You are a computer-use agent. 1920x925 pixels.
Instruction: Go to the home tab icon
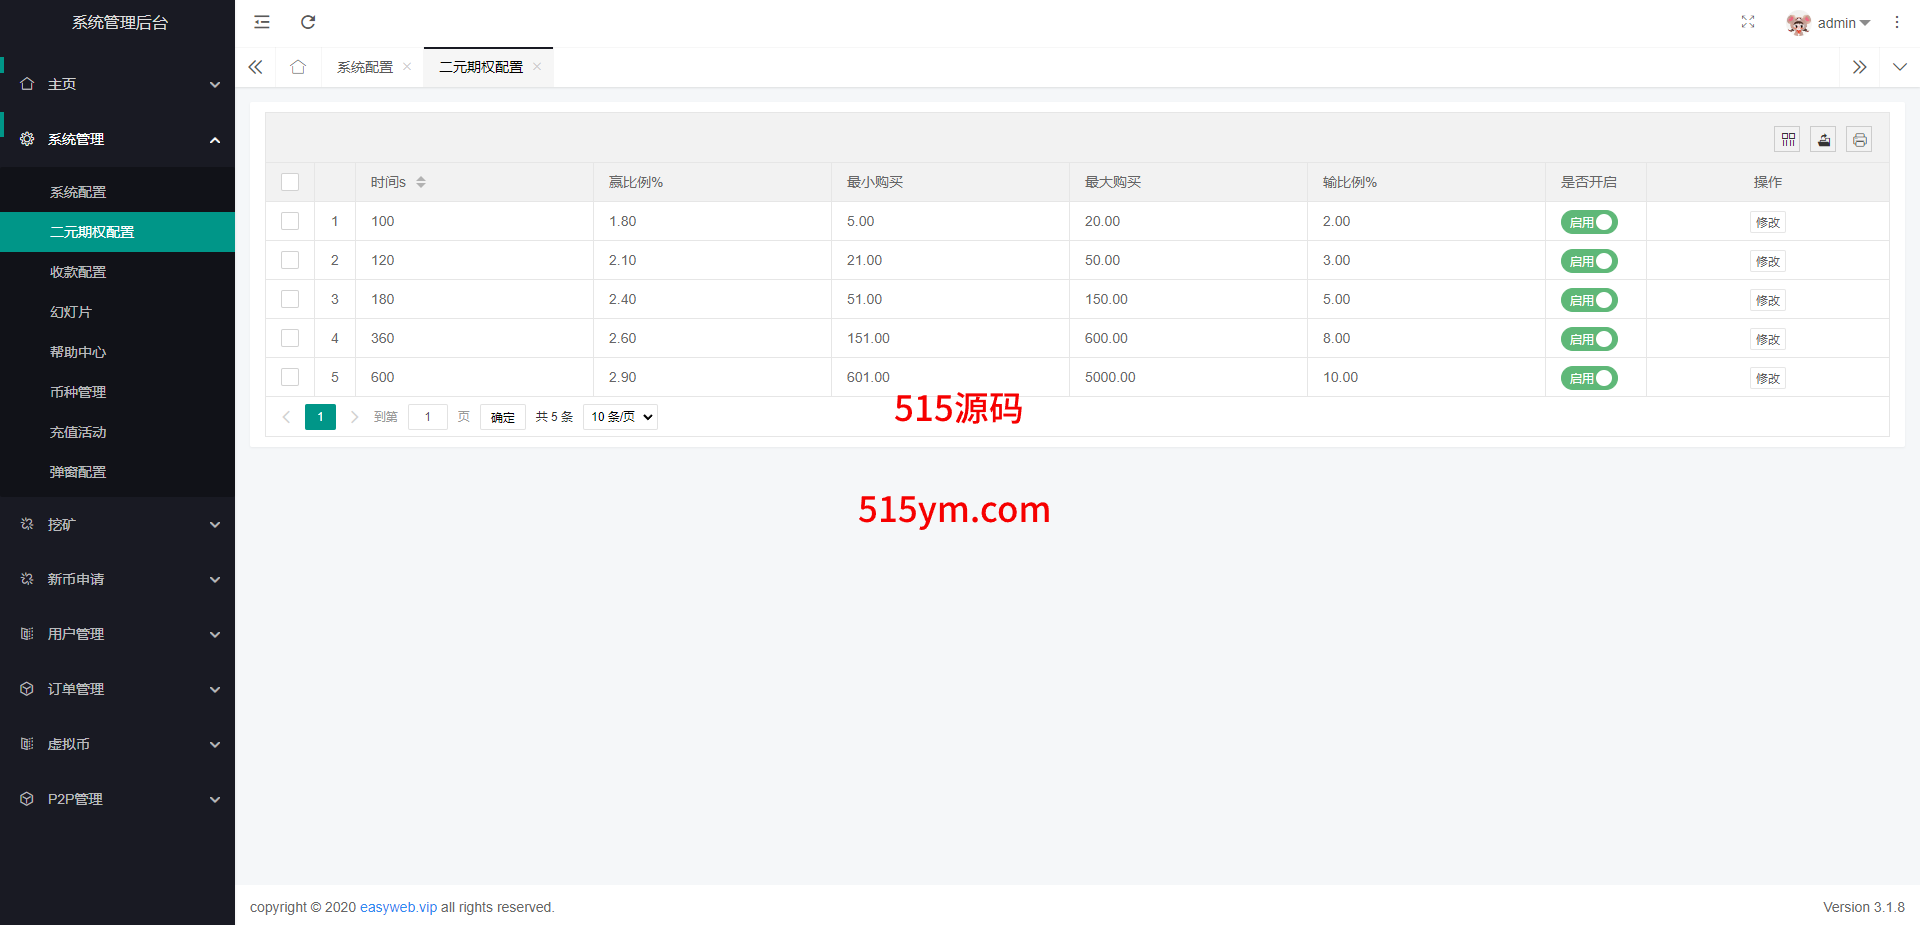click(298, 67)
